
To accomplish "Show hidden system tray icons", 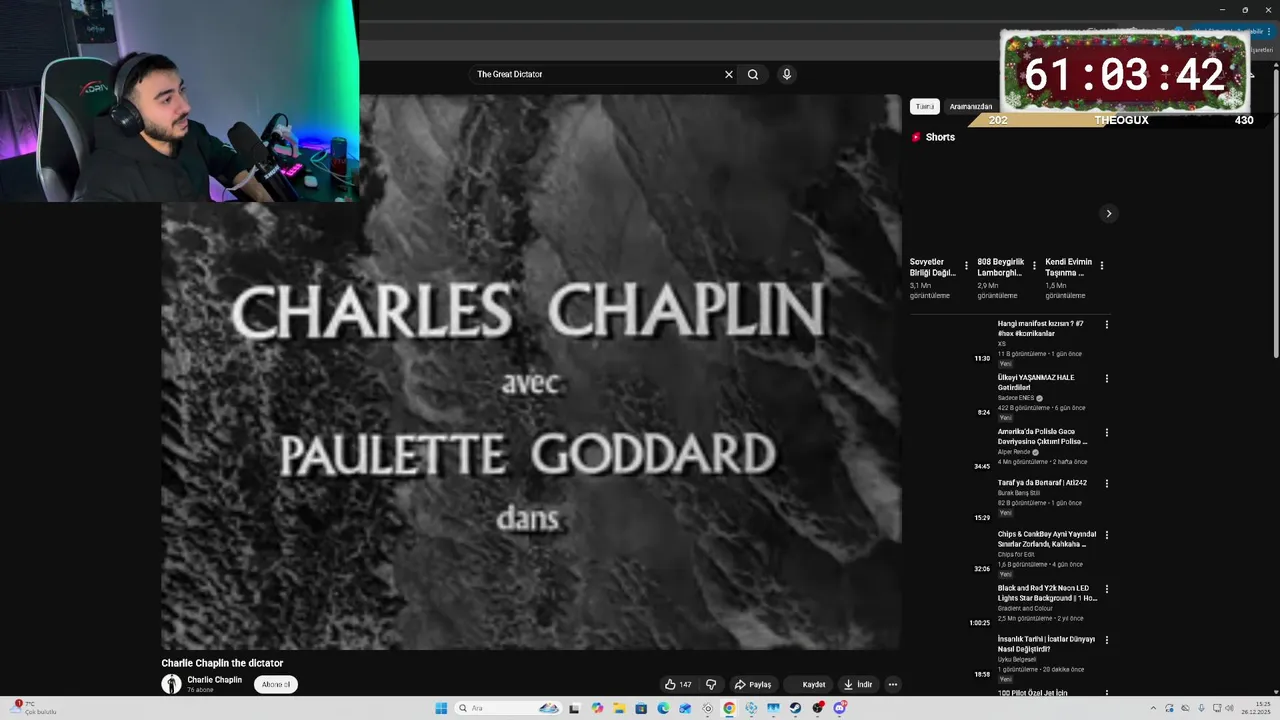I will click(1153, 708).
